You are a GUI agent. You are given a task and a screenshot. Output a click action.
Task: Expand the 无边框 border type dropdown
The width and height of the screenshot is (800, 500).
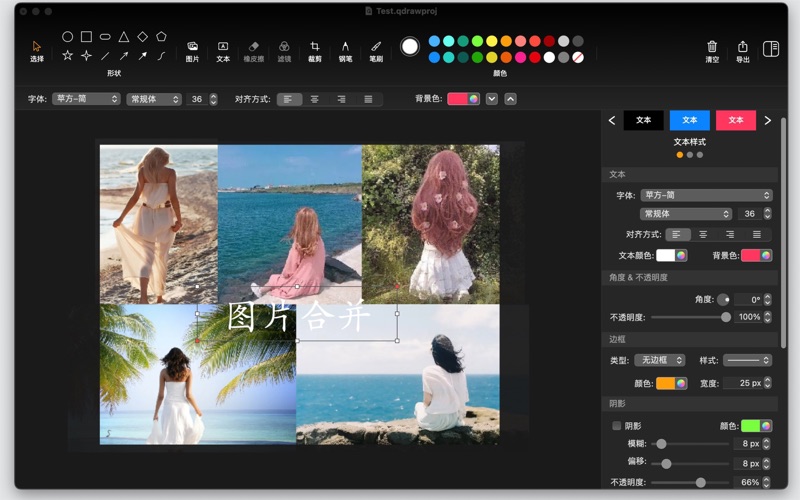[661, 360]
